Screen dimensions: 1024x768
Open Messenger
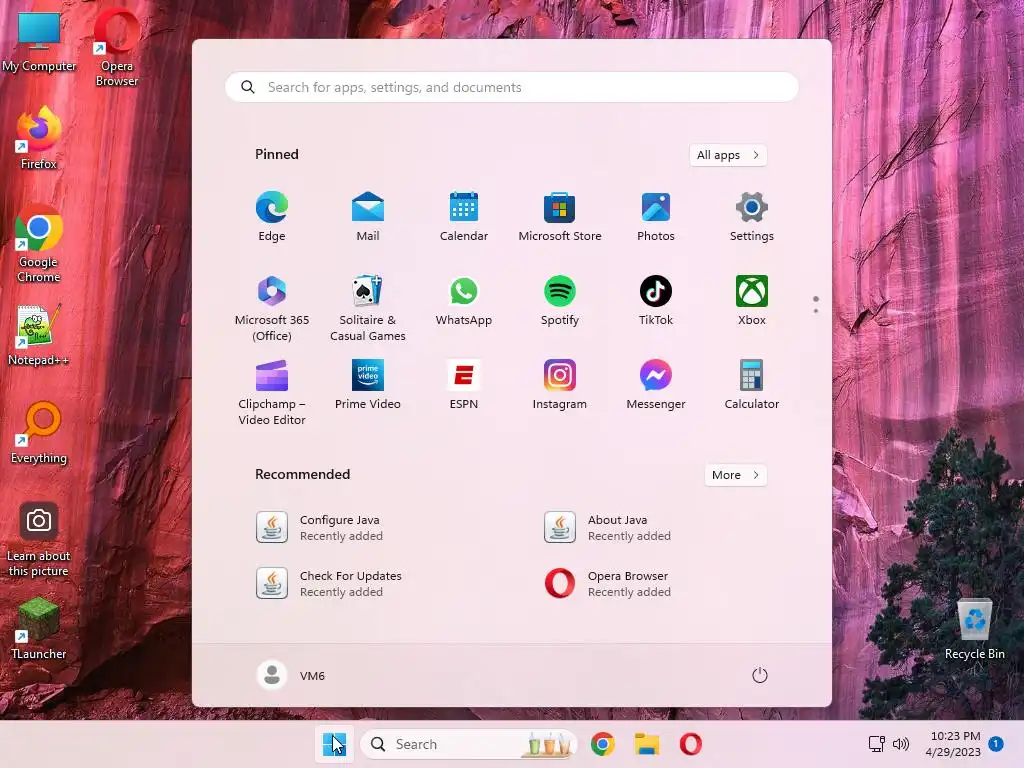click(656, 386)
